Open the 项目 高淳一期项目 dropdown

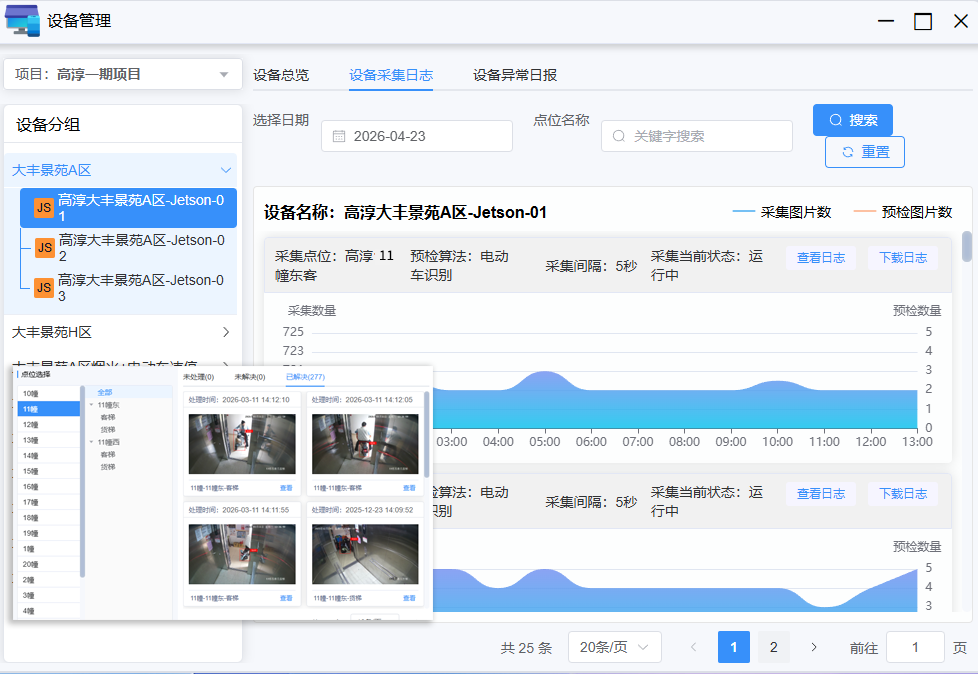(123, 74)
